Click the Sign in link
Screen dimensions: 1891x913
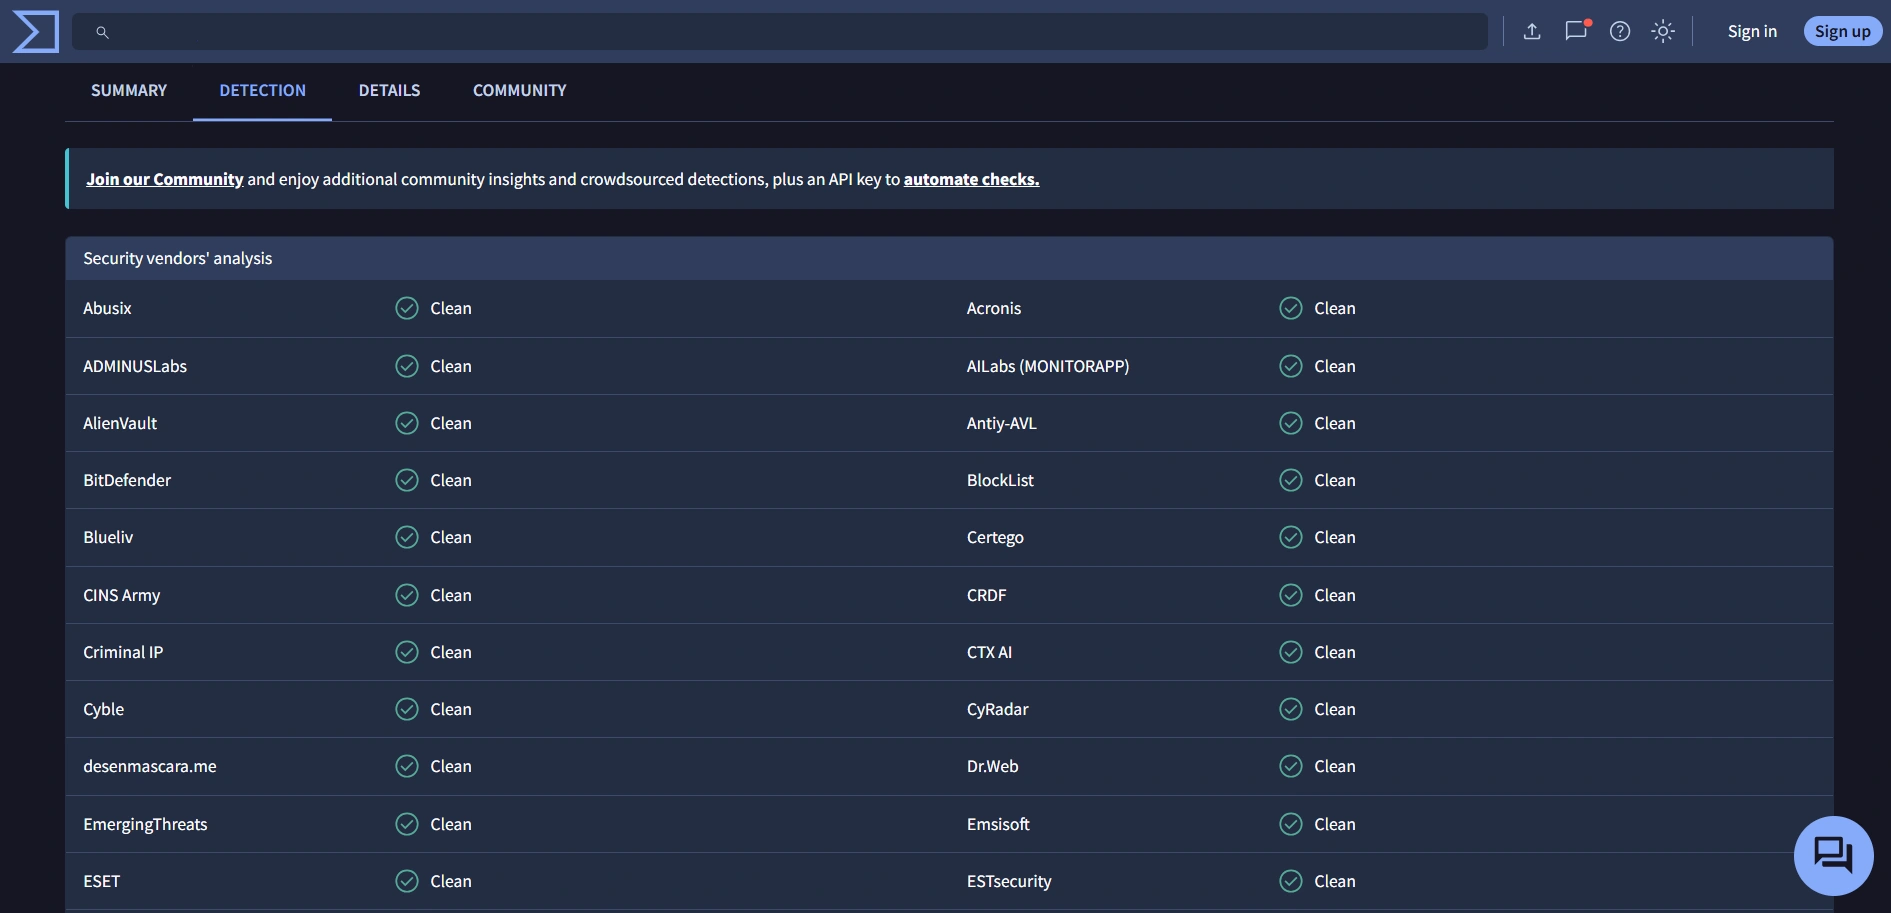tap(1752, 32)
